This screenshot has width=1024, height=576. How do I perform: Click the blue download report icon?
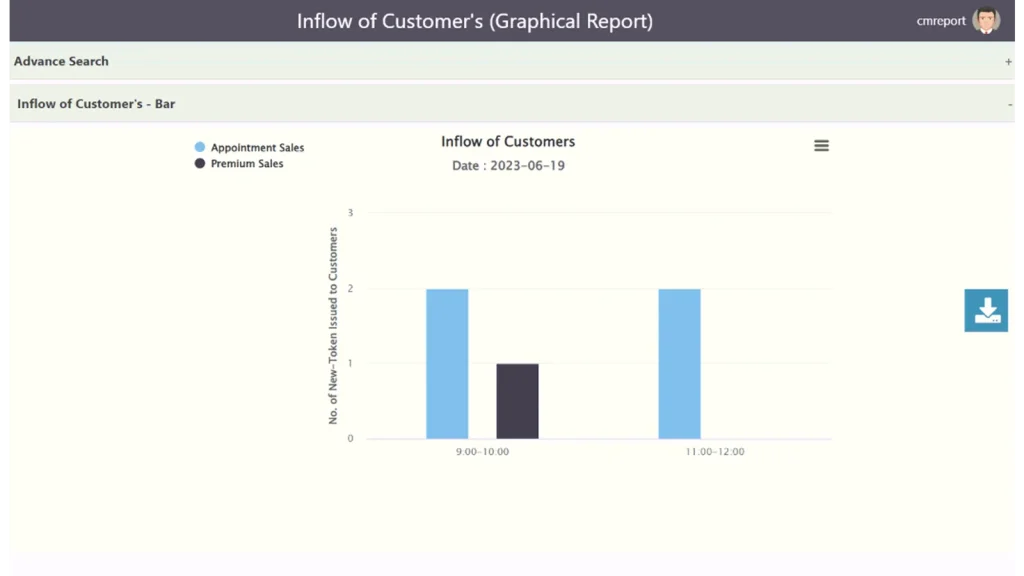click(x=986, y=310)
